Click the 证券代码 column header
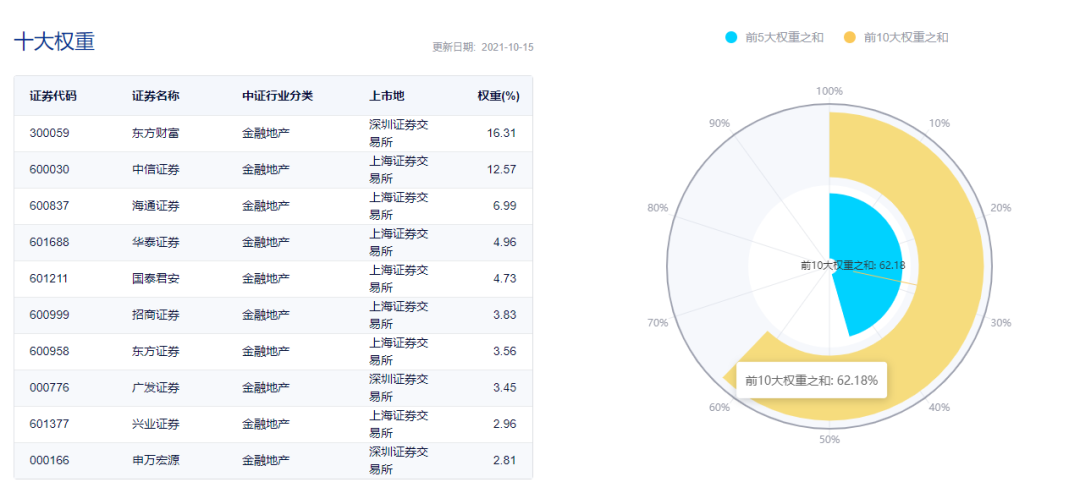This screenshot has width=1080, height=504. 53,96
